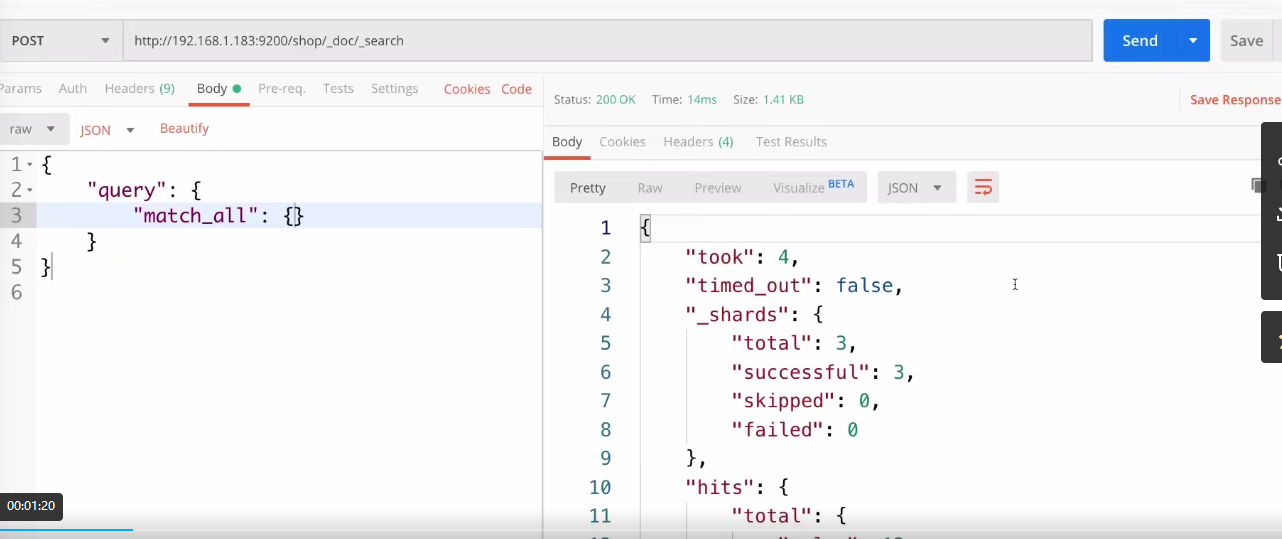Screen dimensions: 1282x539
Task: Open the request JSON format dropdown
Action: click(107, 130)
